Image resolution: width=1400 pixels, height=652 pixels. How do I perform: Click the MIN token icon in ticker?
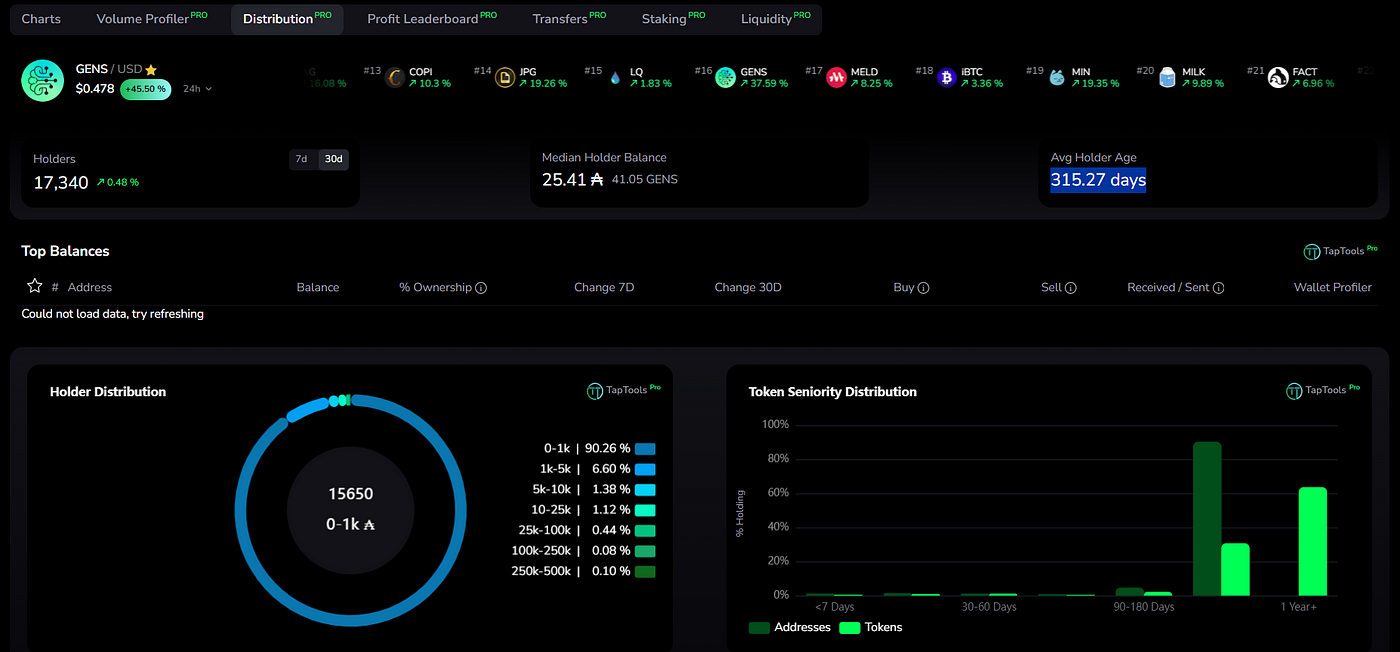1057,77
